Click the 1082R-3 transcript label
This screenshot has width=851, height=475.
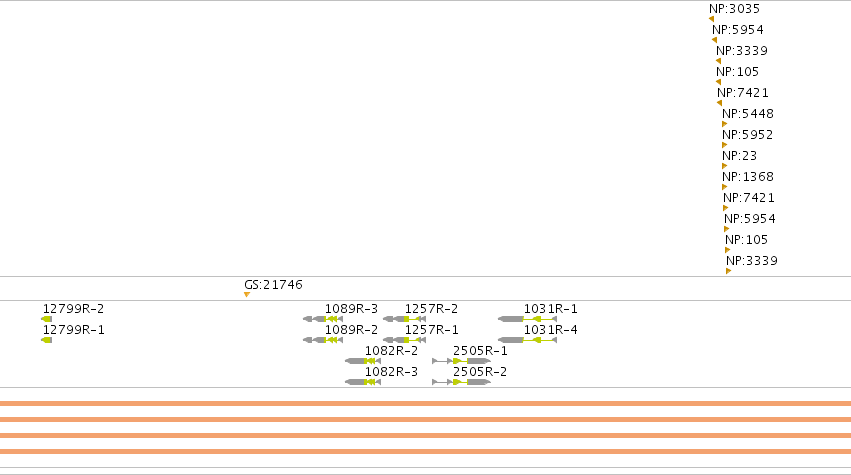click(391, 372)
